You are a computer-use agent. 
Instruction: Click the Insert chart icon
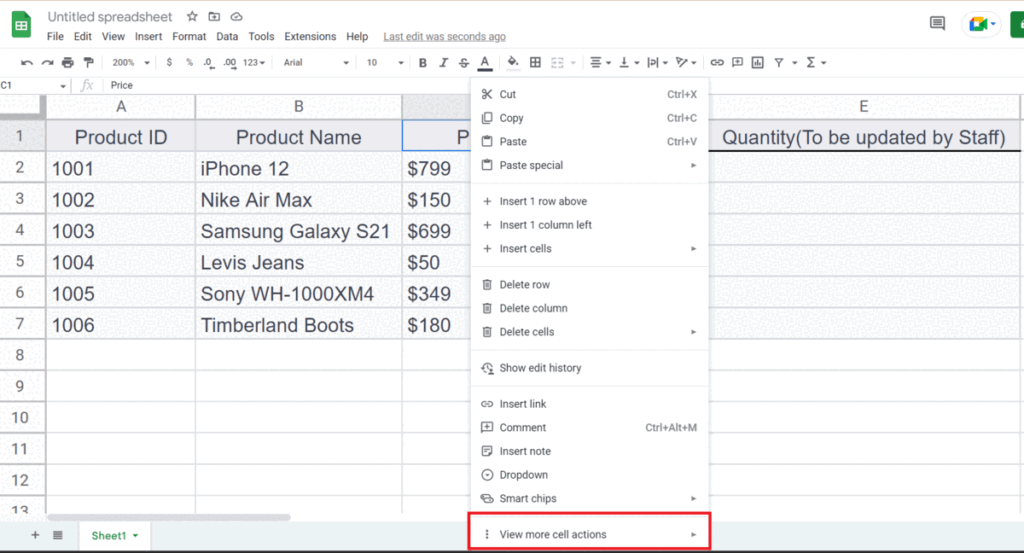758,63
